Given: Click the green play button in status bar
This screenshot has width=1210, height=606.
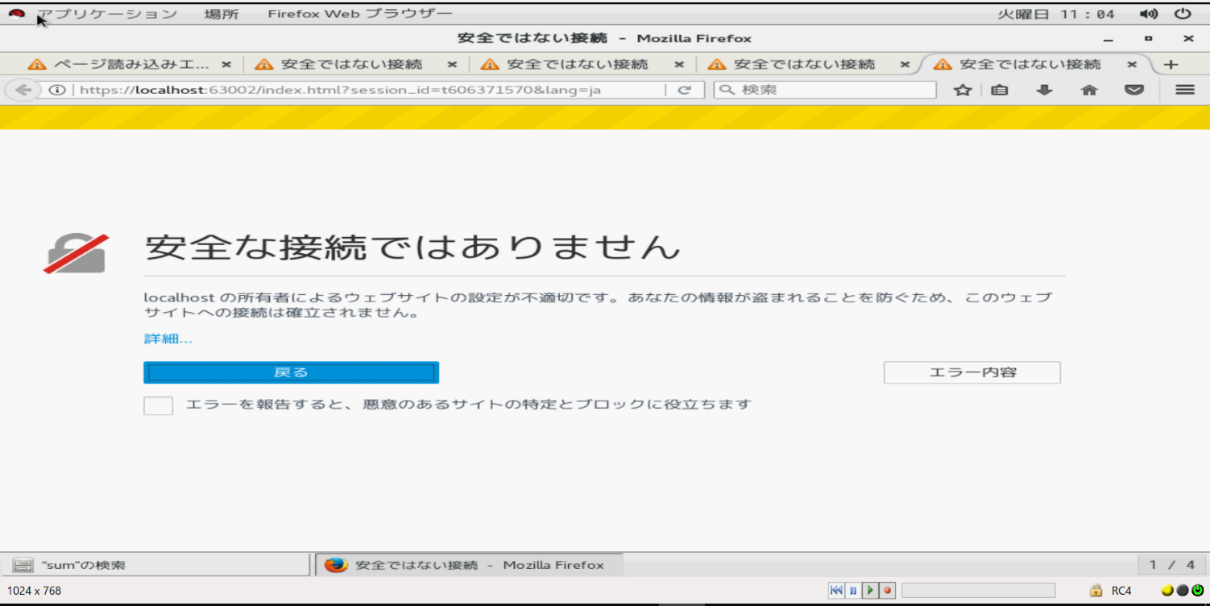Looking at the screenshot, I should coord(870,591).
